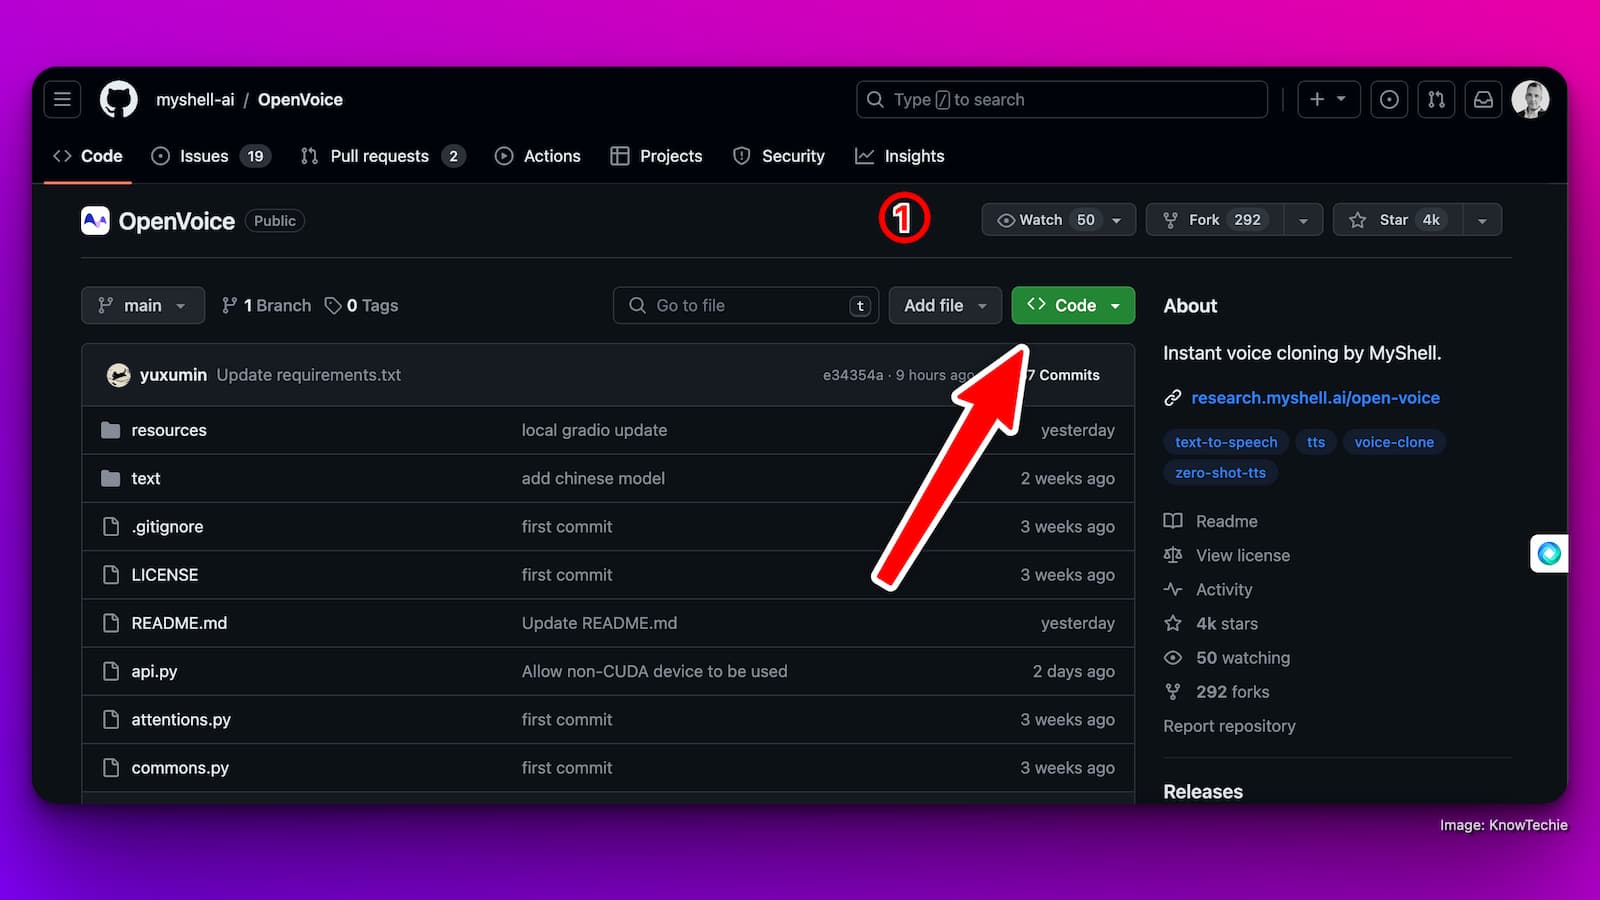Open the main branch selector dropdown

pos(143,305)
